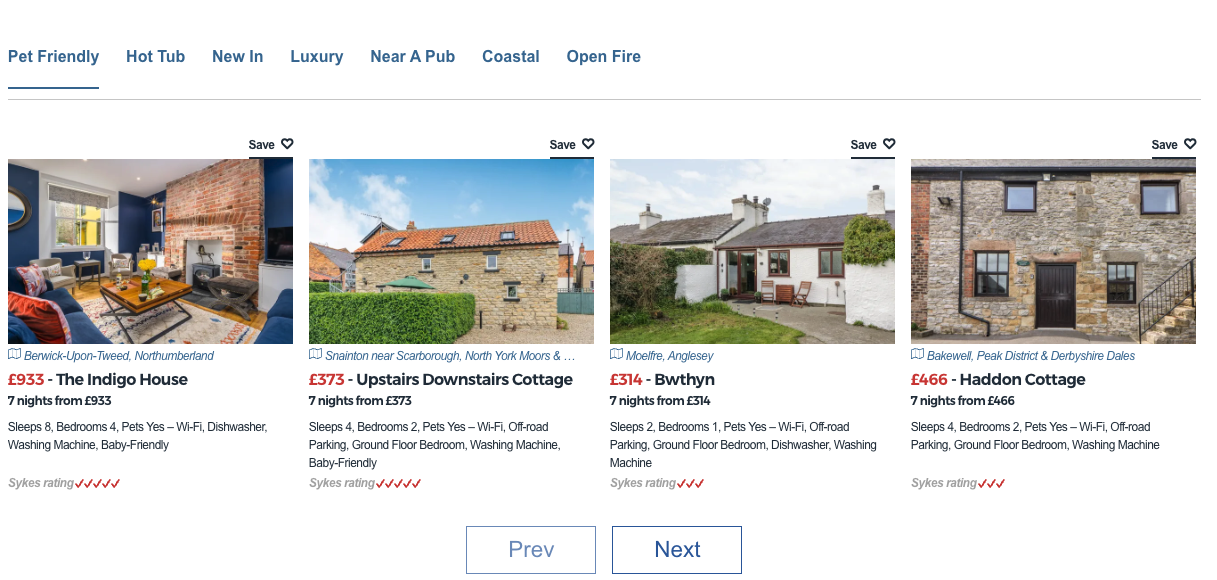Click map icon beside Bakewell, Peak District

click(x=917, y=355)
